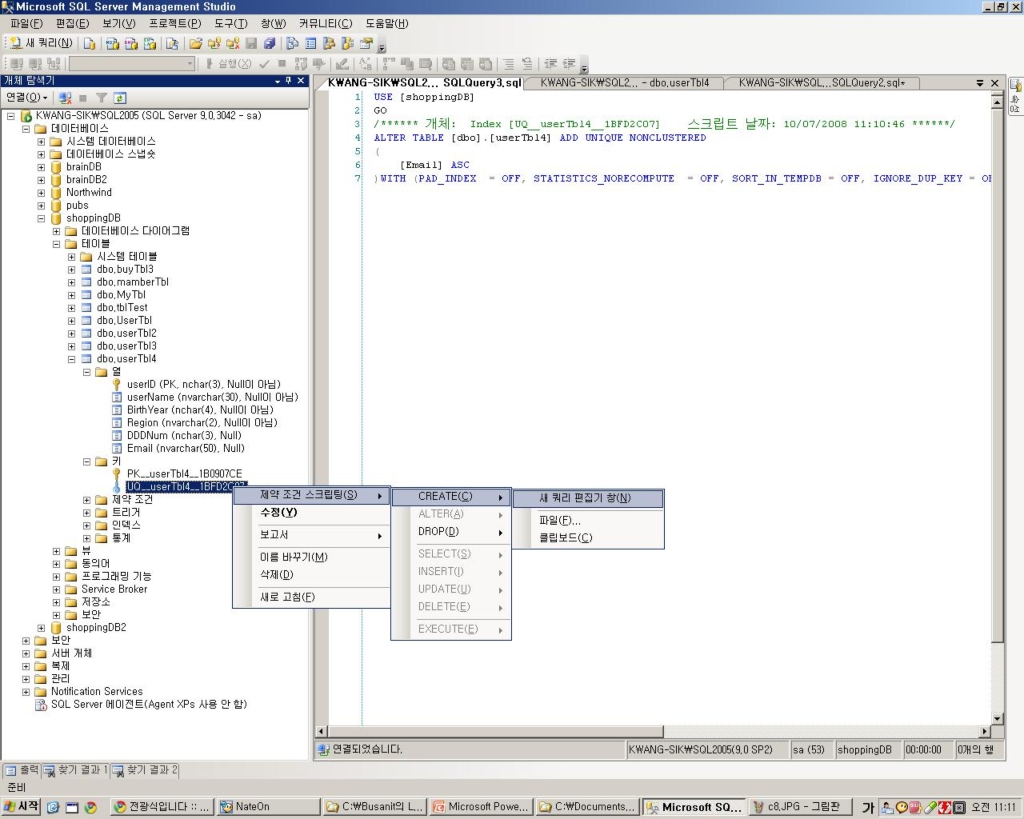This screenshot has width=1024, height=819.
Task: Click the Properties Window toolbar icon
Action: pyautogui.click(x=366, y=44)
